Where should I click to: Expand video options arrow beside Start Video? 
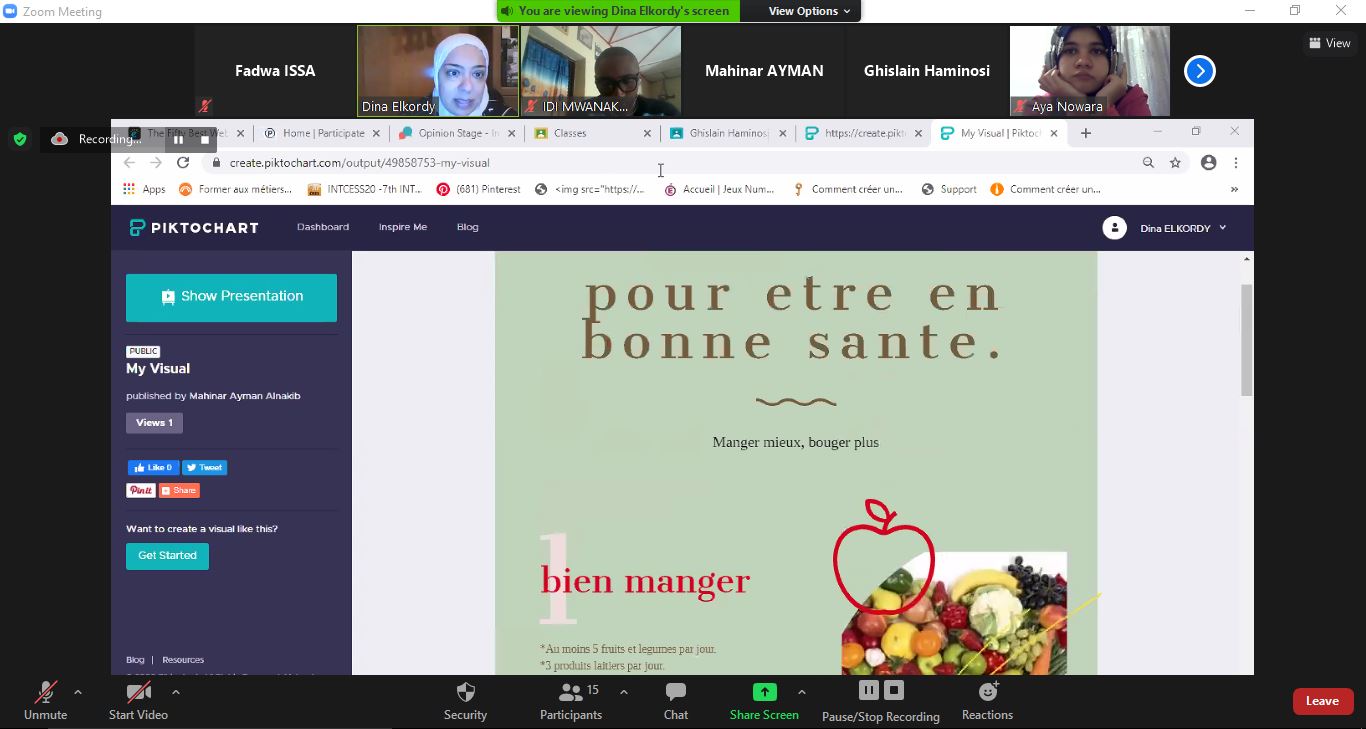(x=176, y=692)
